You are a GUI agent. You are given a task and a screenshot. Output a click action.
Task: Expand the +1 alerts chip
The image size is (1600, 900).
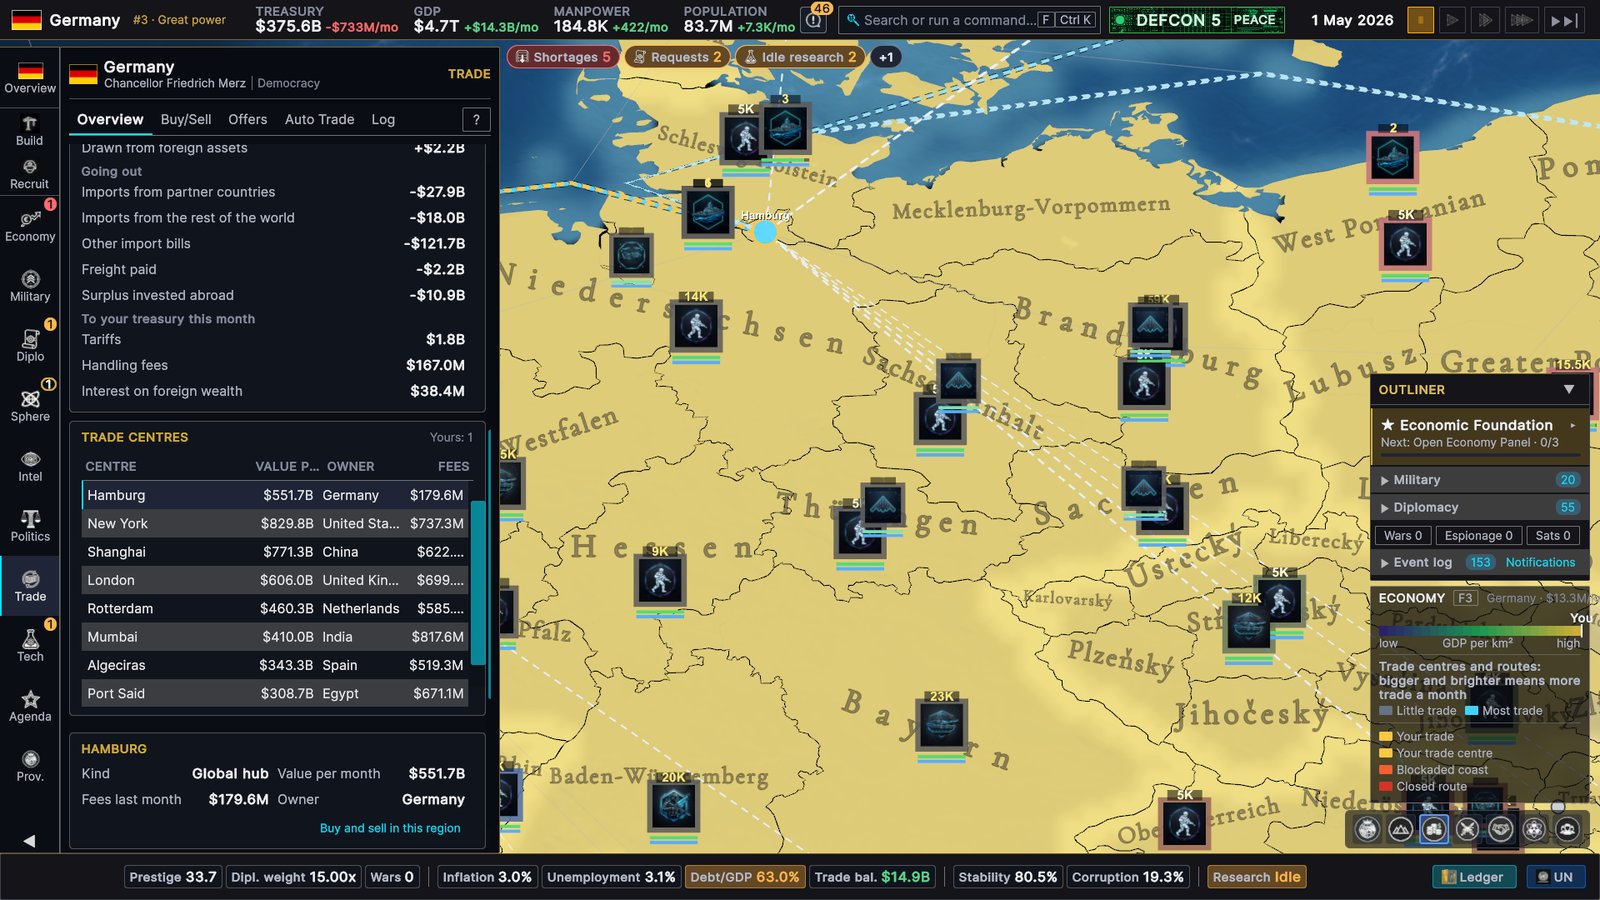pos(886,57)
